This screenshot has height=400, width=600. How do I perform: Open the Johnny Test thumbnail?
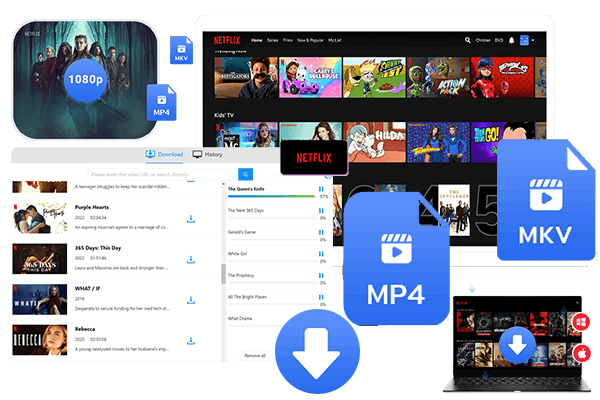point(374,77)
